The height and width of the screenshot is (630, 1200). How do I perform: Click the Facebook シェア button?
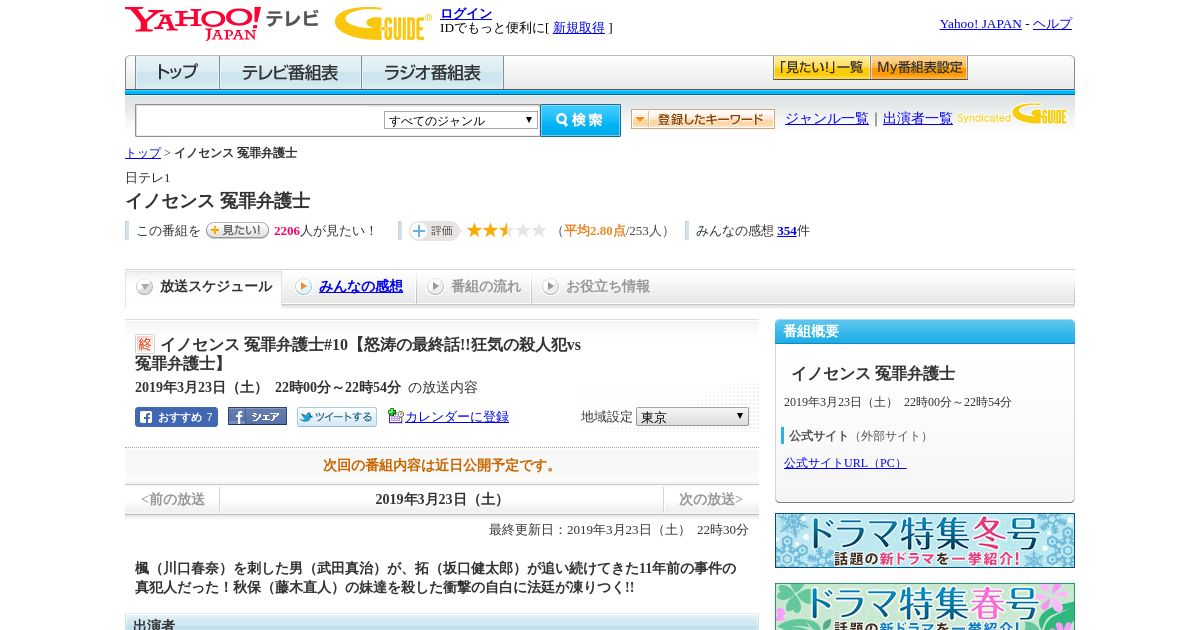click(x=257, y=417)
